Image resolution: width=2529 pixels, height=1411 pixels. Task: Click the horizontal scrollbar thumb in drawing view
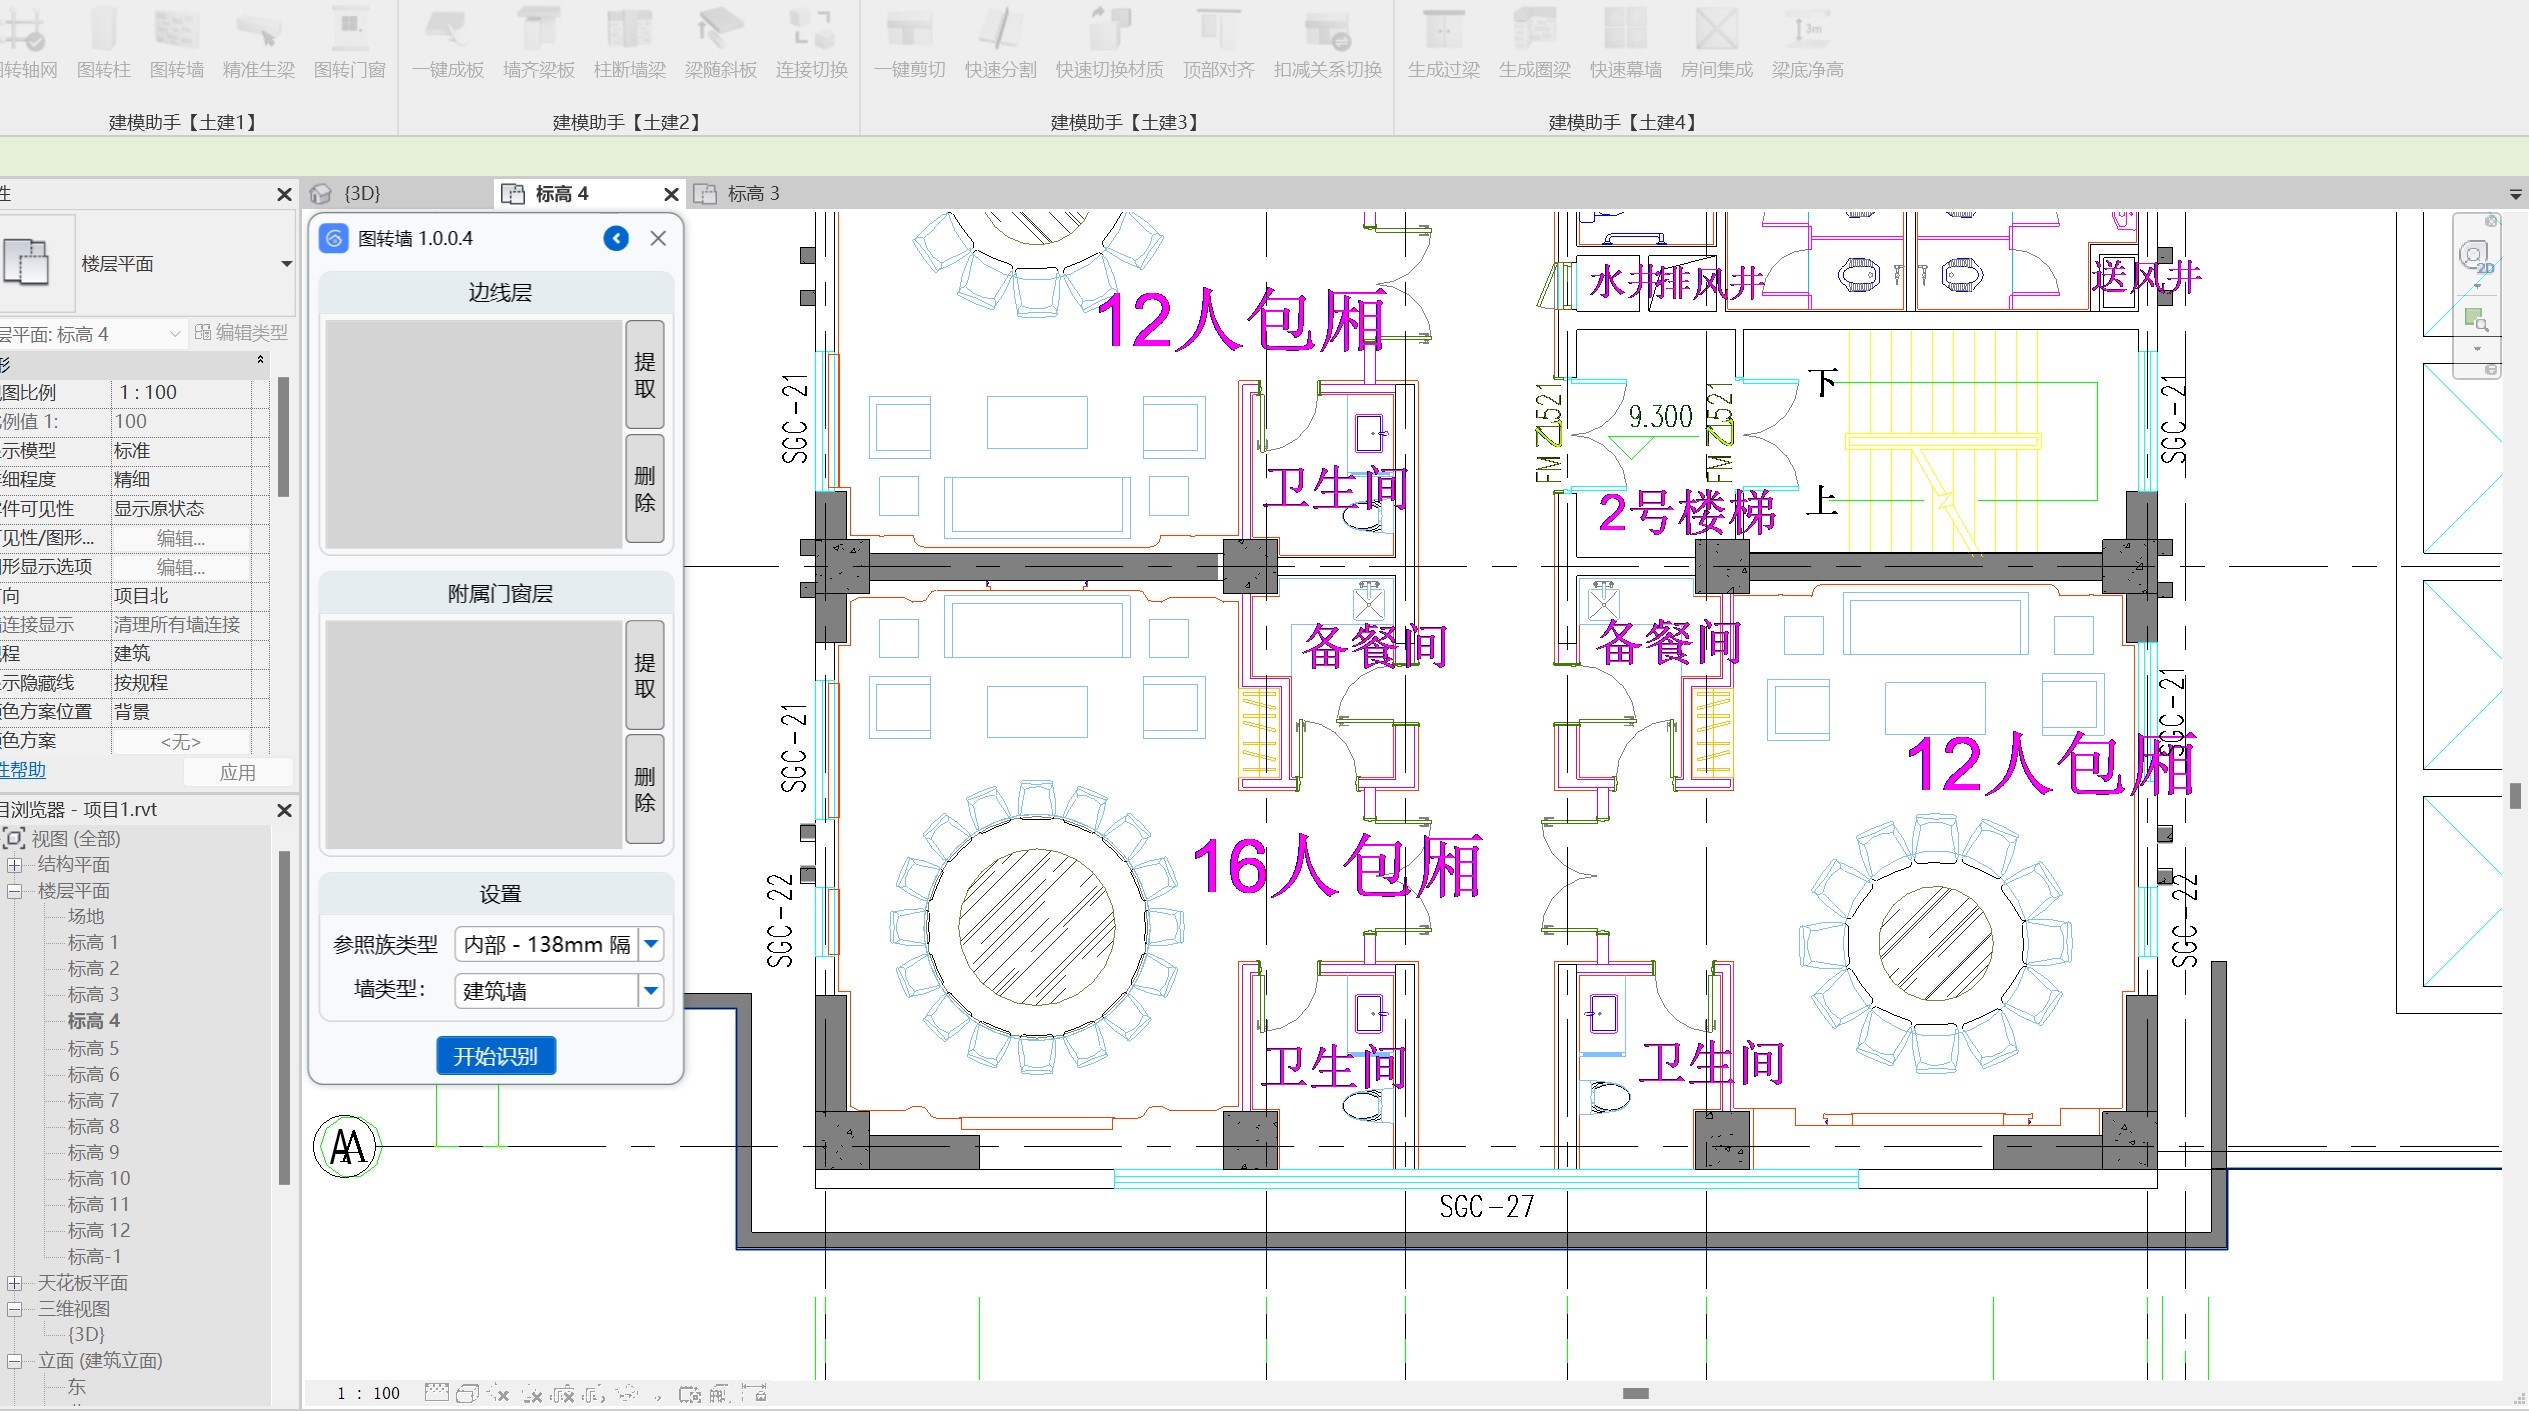click(x=1636, y=1393)
